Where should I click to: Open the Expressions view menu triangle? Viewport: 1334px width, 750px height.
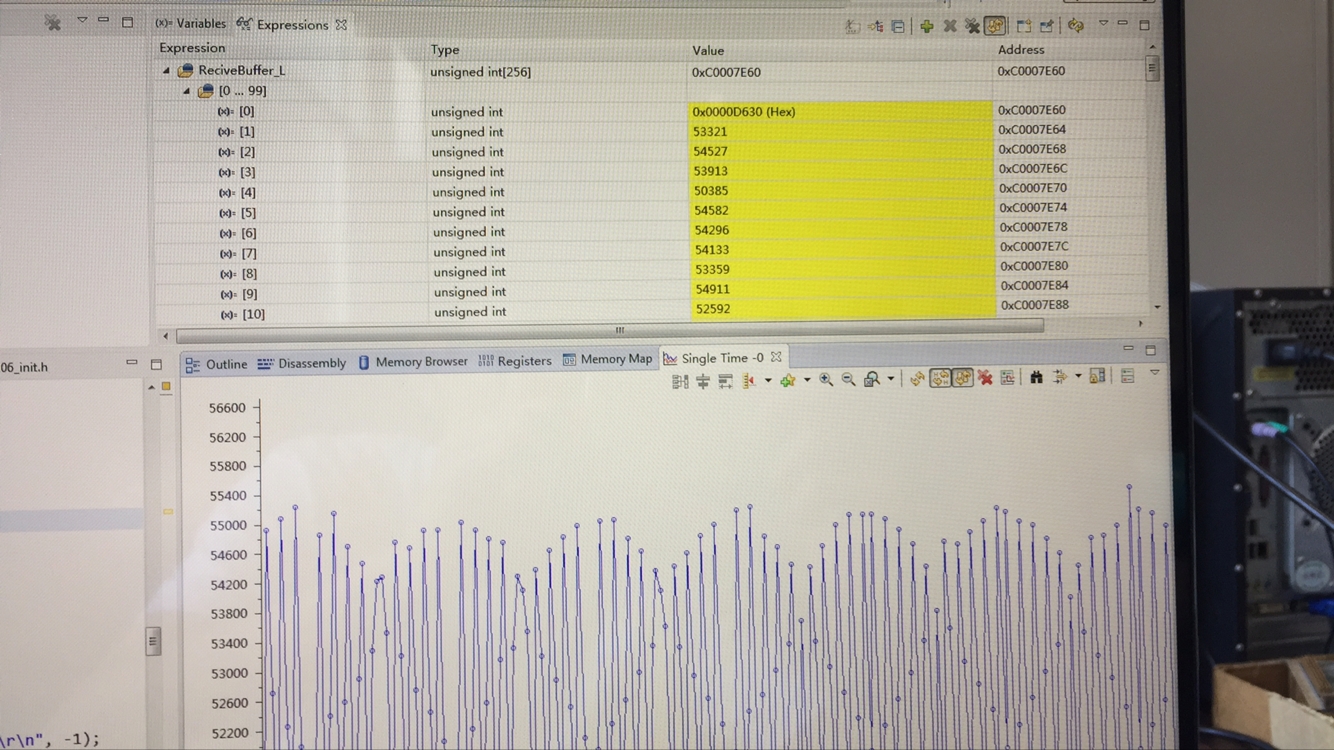pyautogui.click(x=1104, y=23)
